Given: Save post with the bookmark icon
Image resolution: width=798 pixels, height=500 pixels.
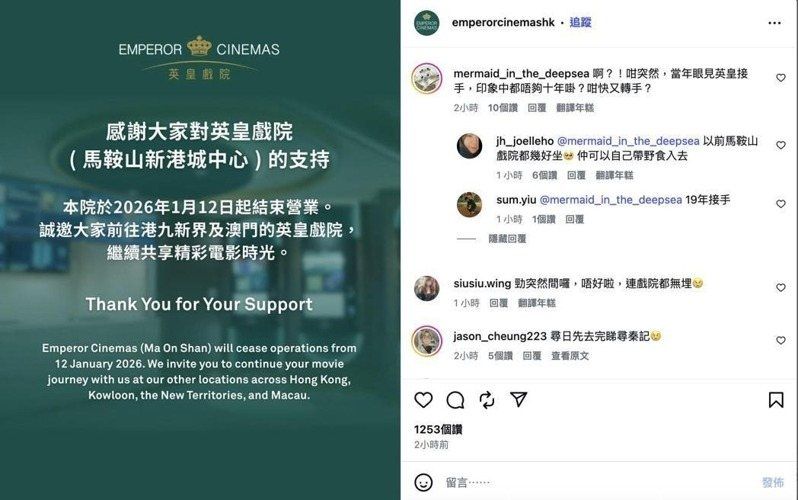Looking at the screenshot, I should coord(776,400).
